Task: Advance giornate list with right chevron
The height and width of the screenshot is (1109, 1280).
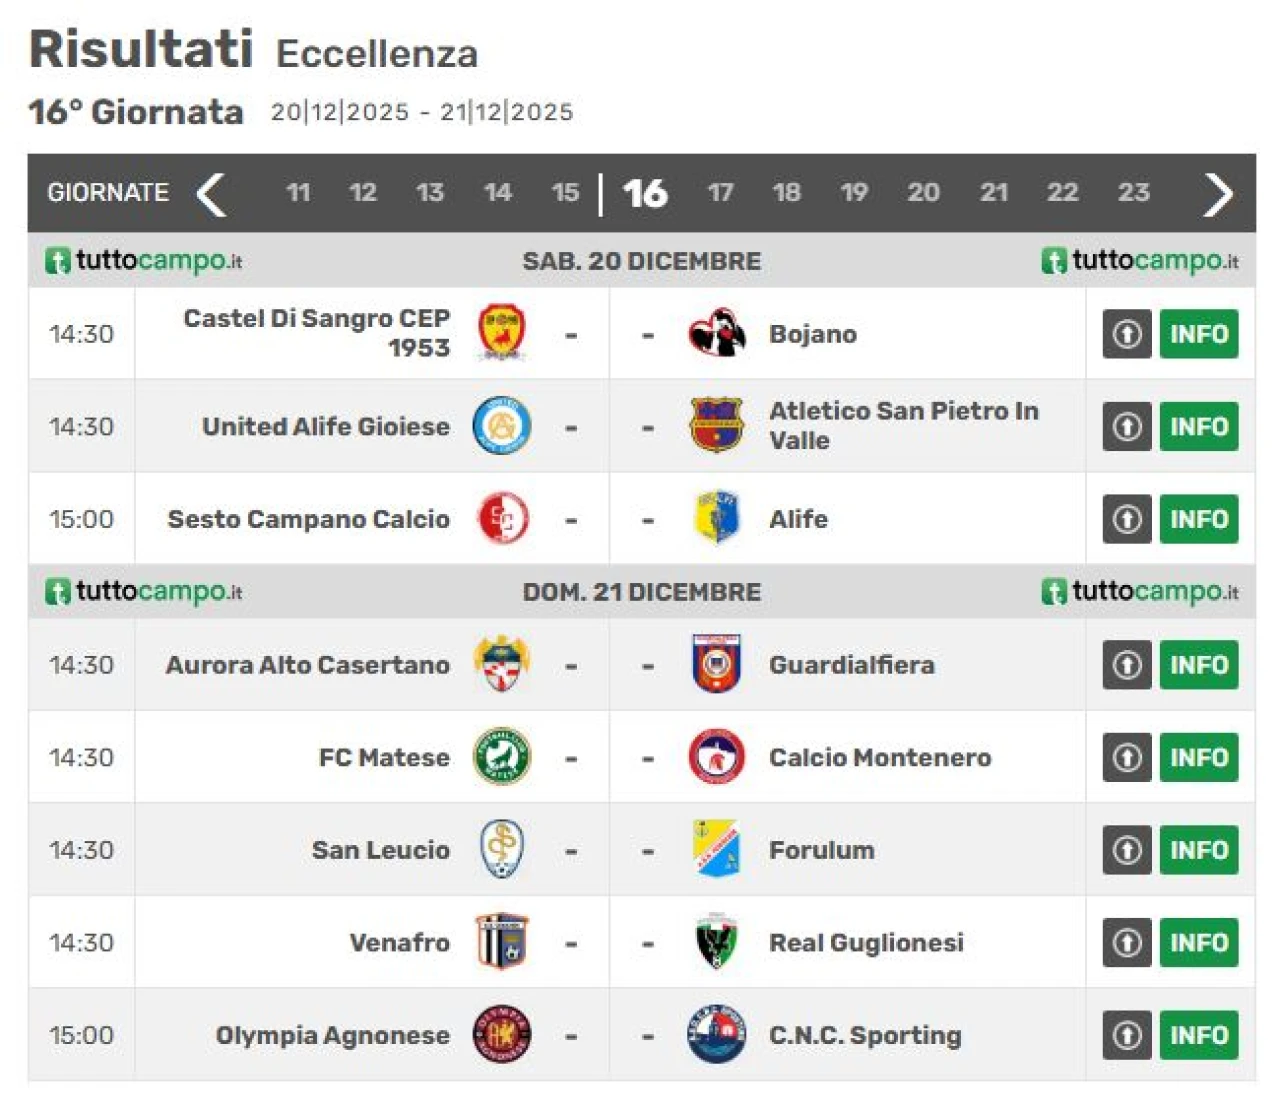Action: coord(1217,194)
